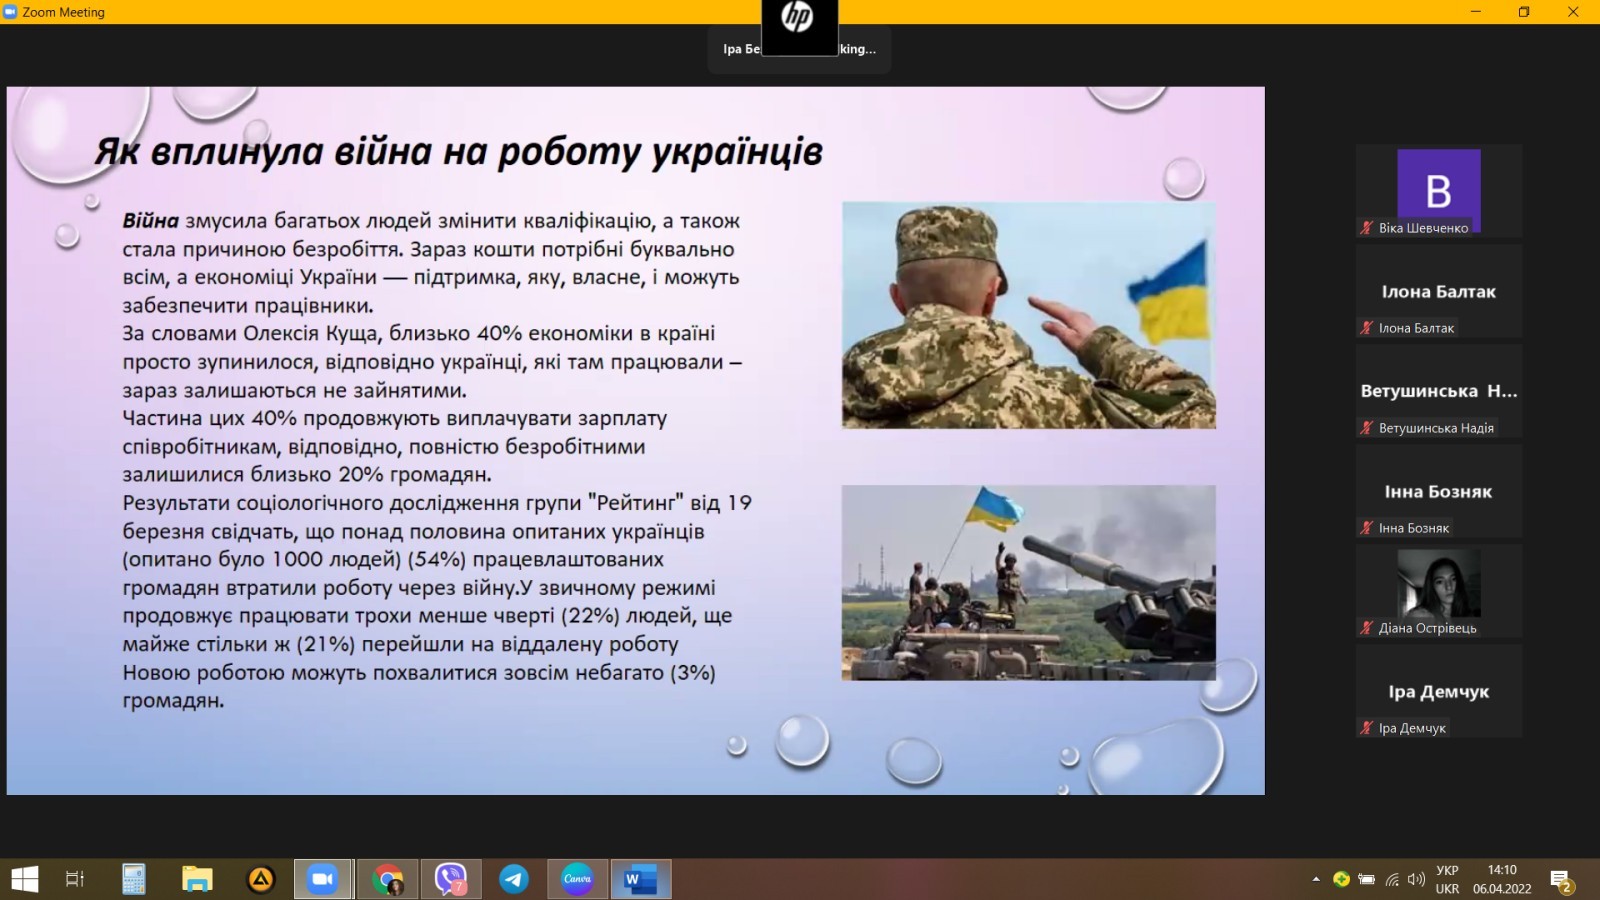Viewport: 1600px width, 900px height.
Task: Open the Calculator app in taskbar
Action: 133,879
